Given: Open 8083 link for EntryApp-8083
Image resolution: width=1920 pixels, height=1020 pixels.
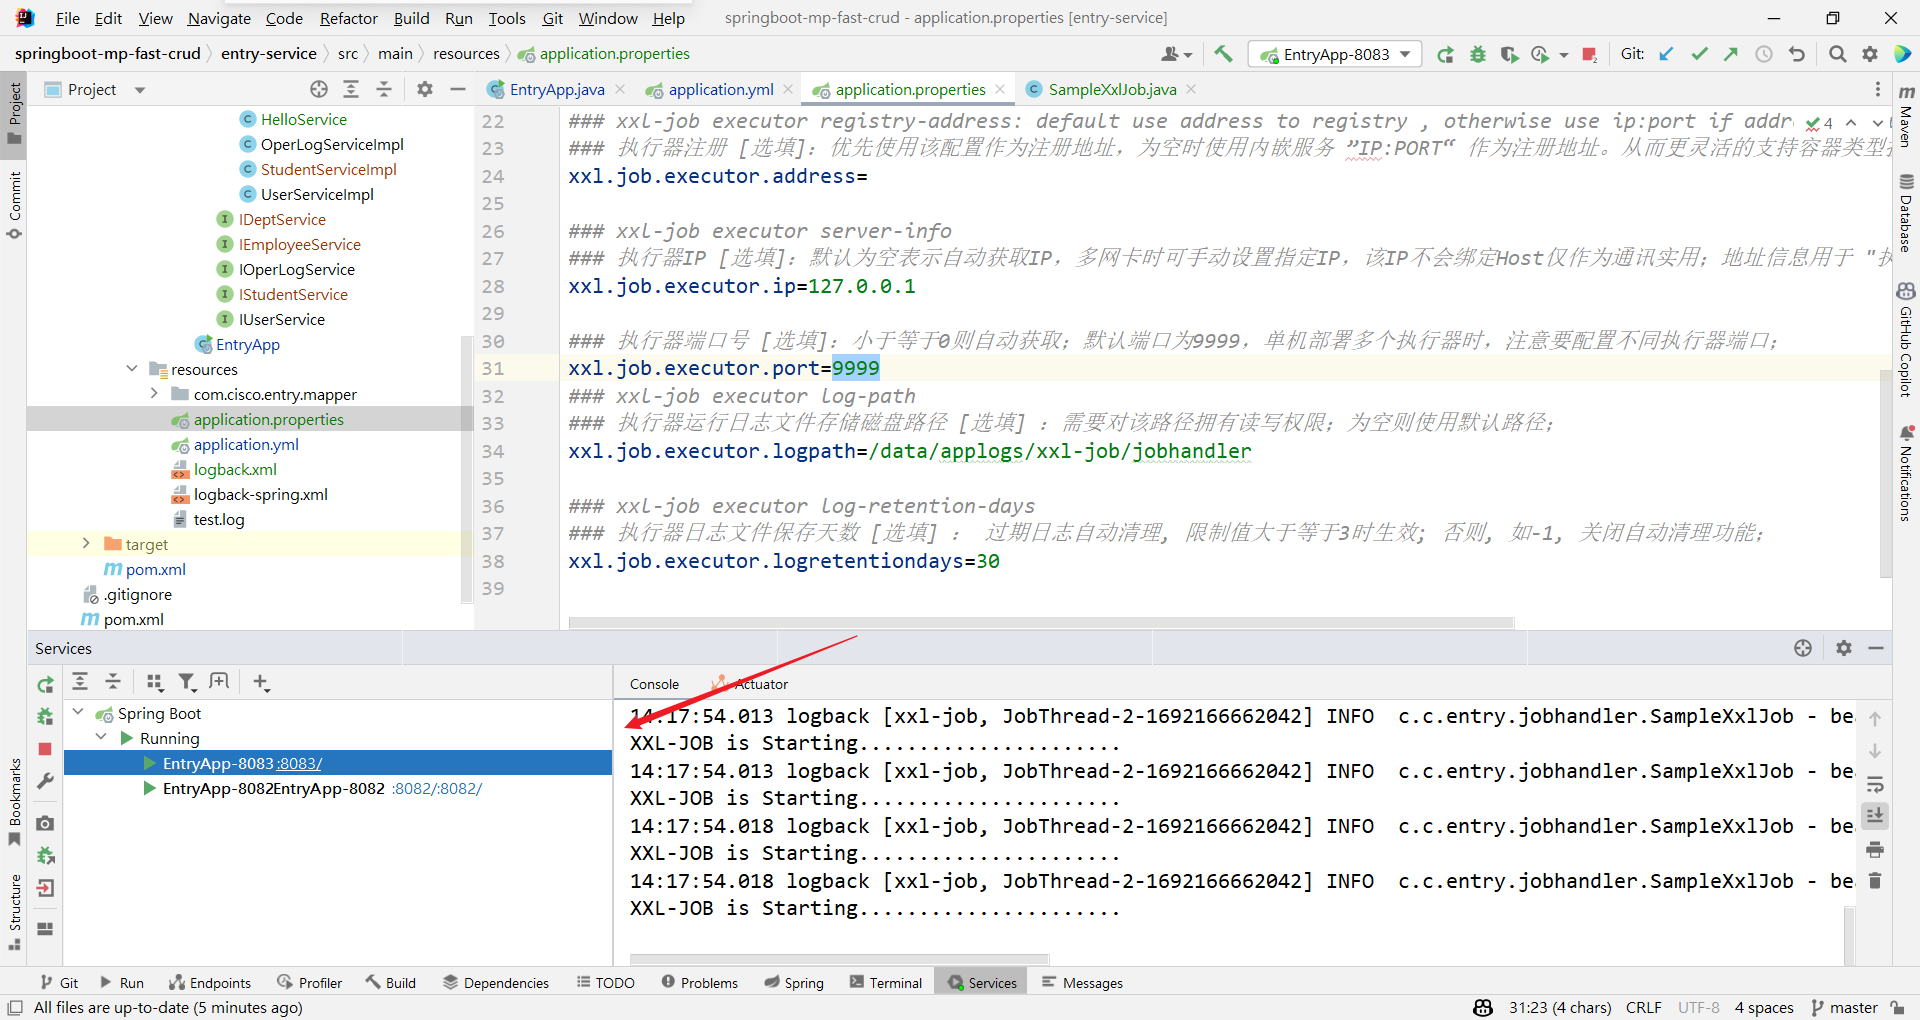Looking at the screenshot, I should click(x=299, y=763).
